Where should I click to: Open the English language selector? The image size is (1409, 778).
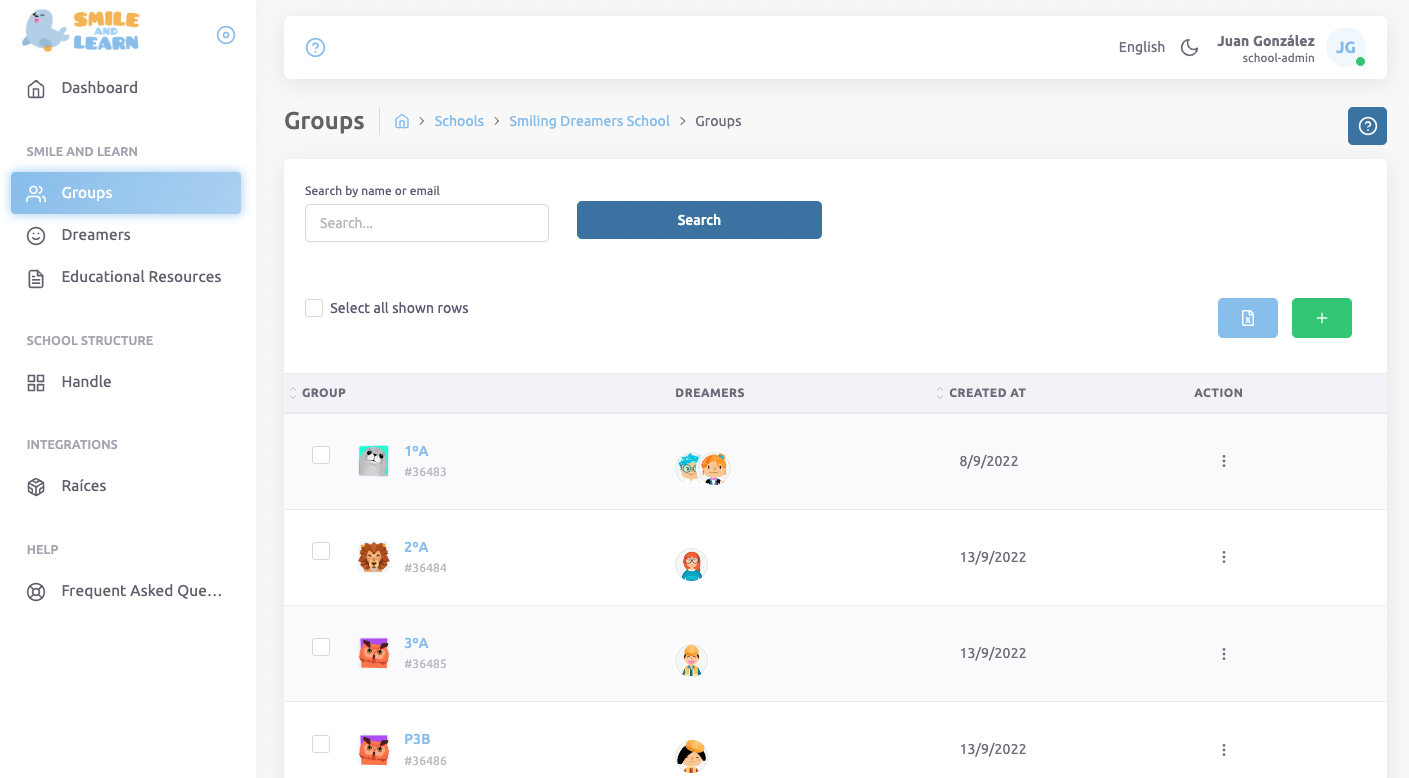(x=1141, y=47)
